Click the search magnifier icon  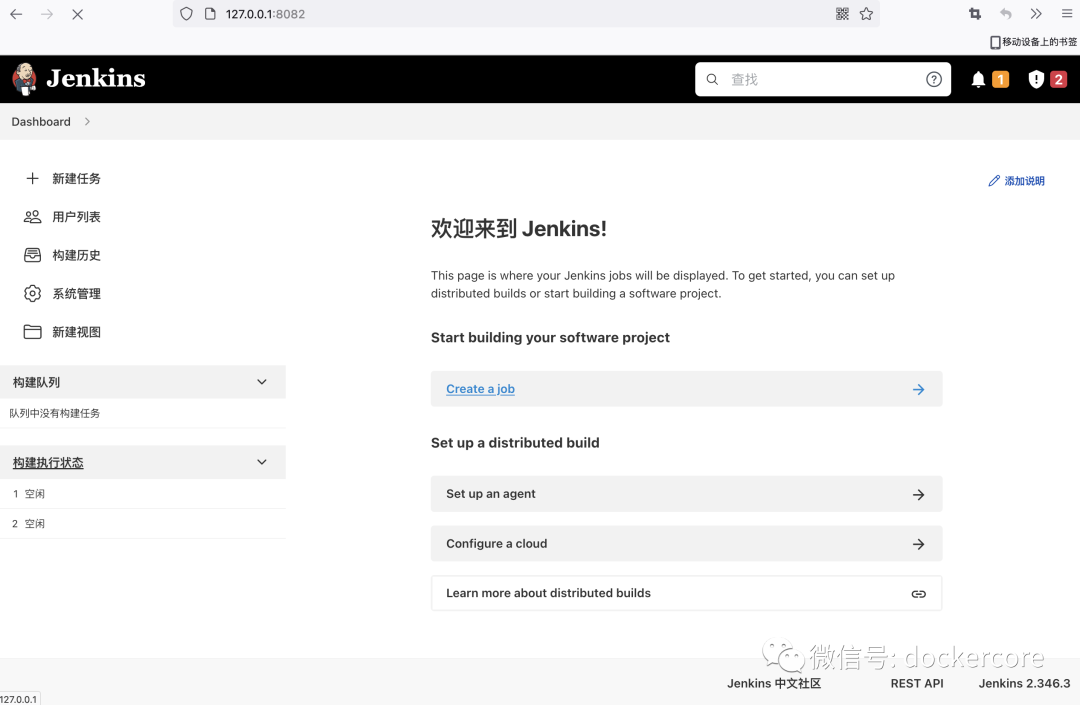(712, 79)
